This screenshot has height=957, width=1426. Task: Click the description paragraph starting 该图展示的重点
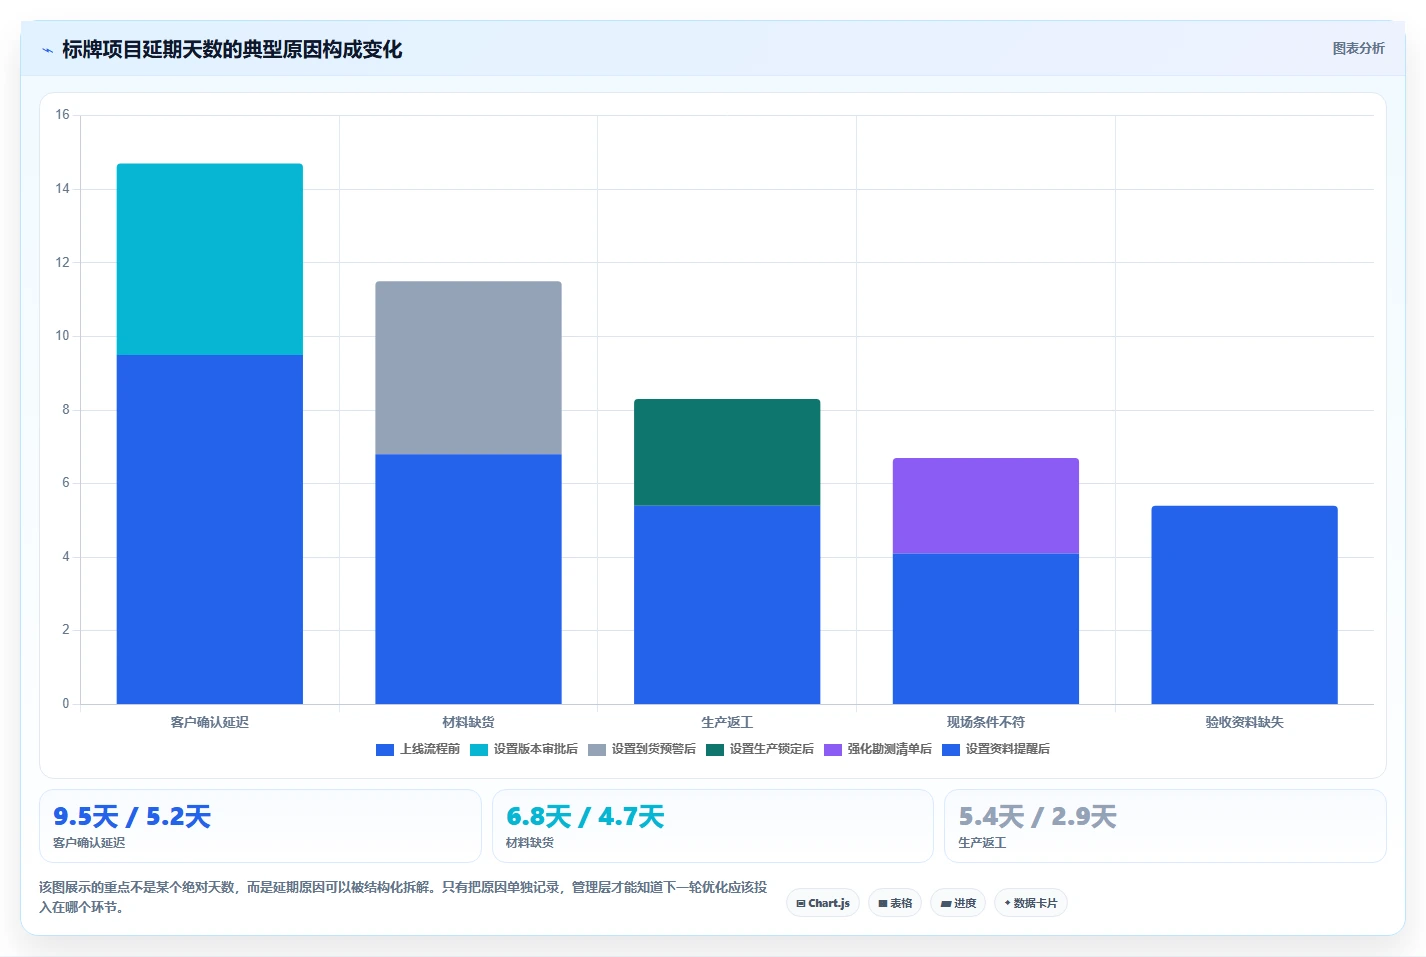[403, 897]
